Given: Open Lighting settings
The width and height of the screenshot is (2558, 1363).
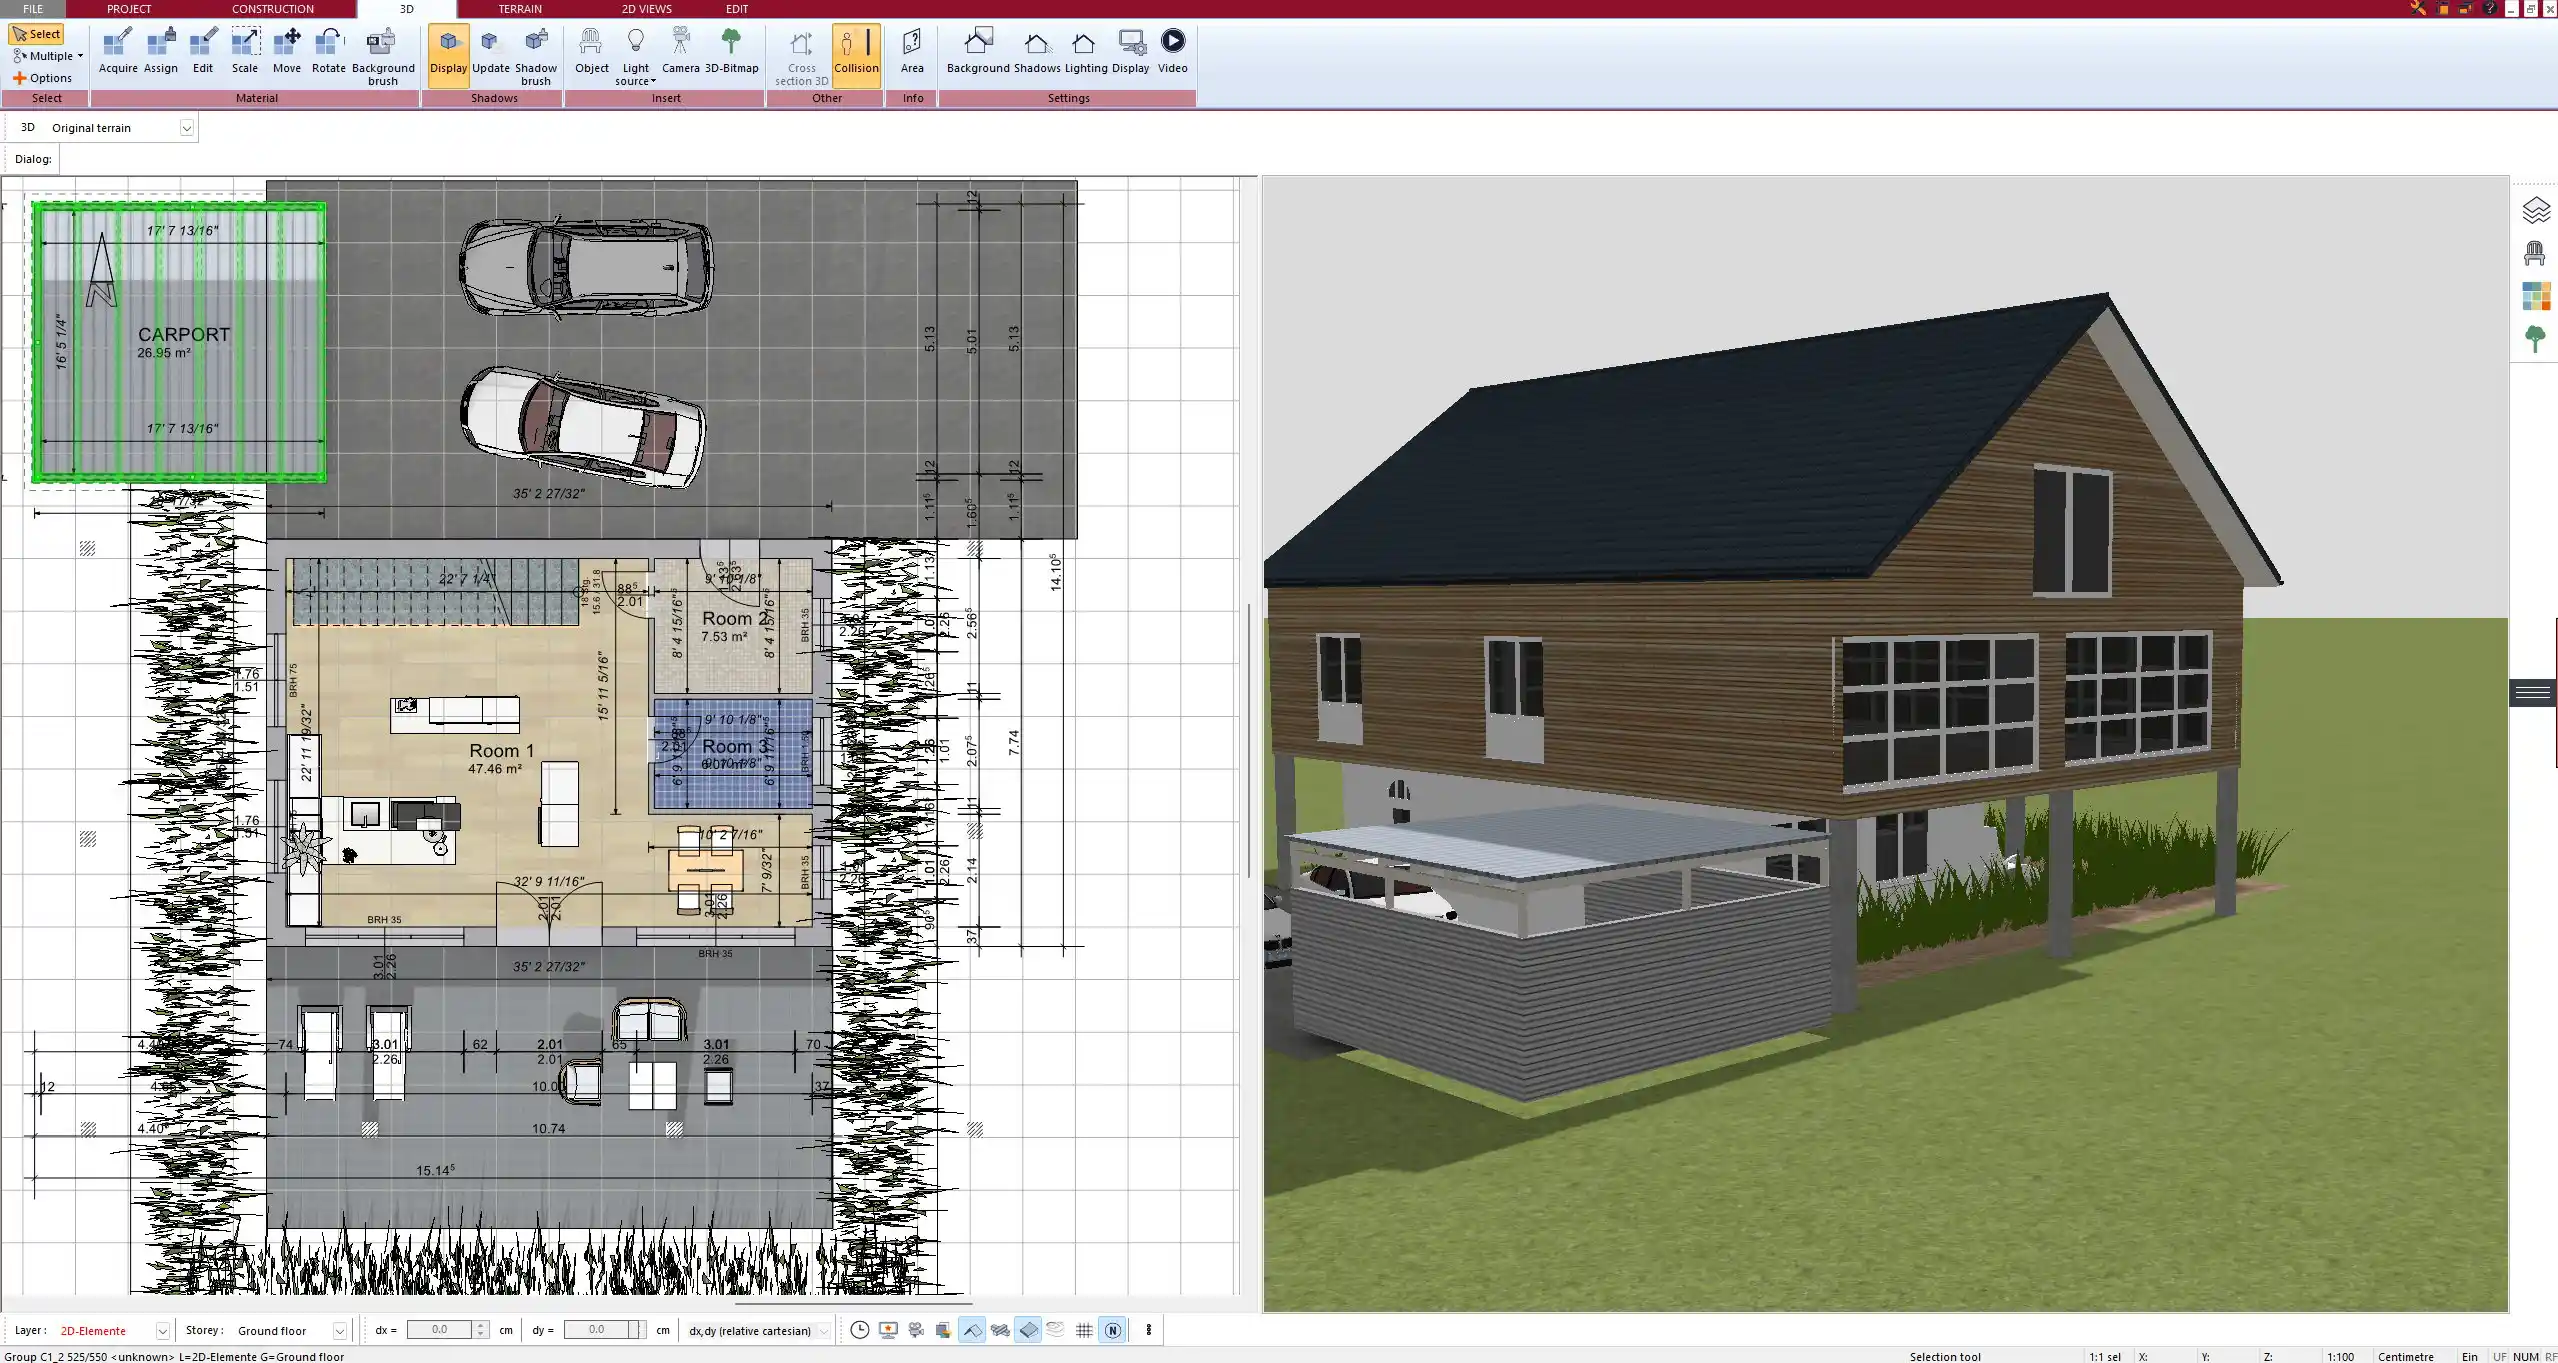Looking at the screenshot, I should point(1085,52).
